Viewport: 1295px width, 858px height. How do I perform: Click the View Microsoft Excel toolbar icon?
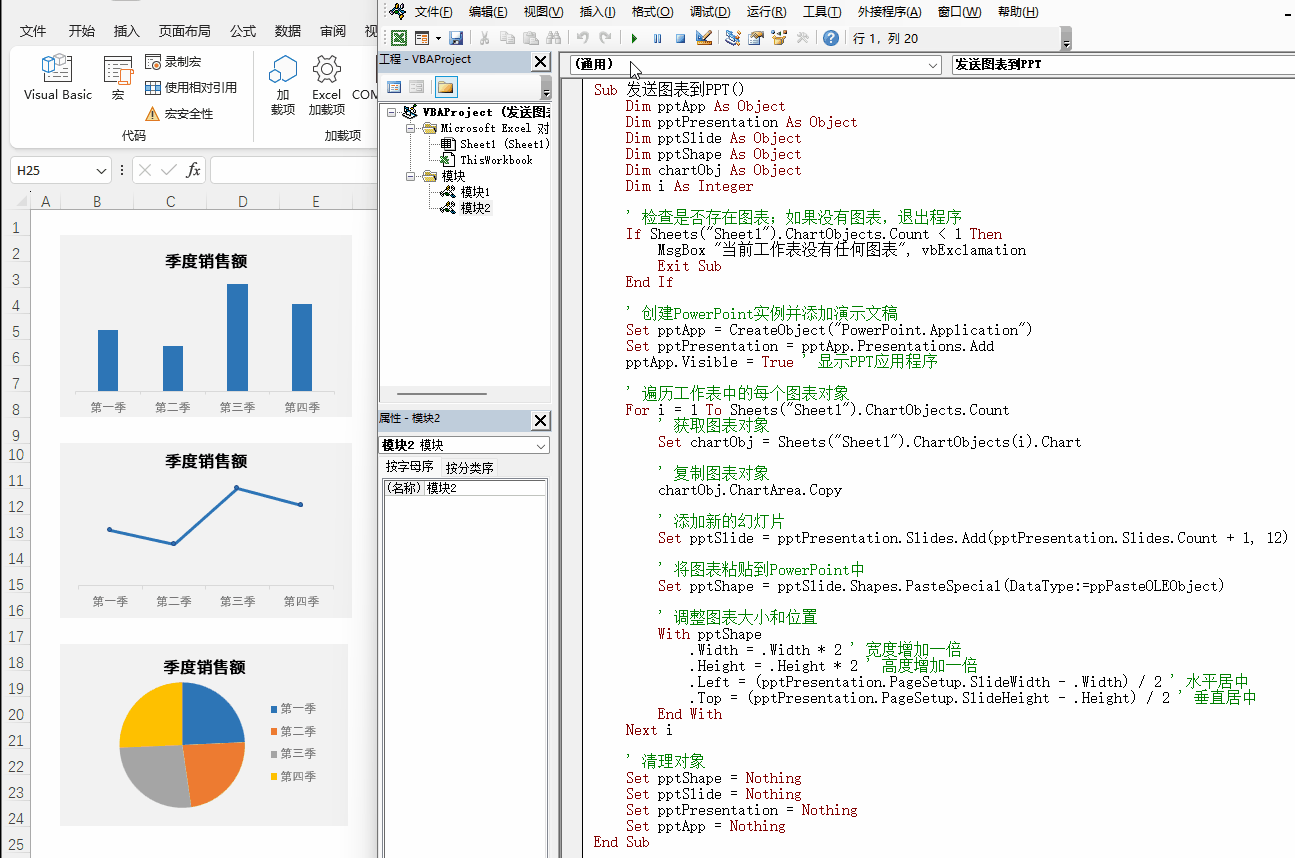click(398, 38)
